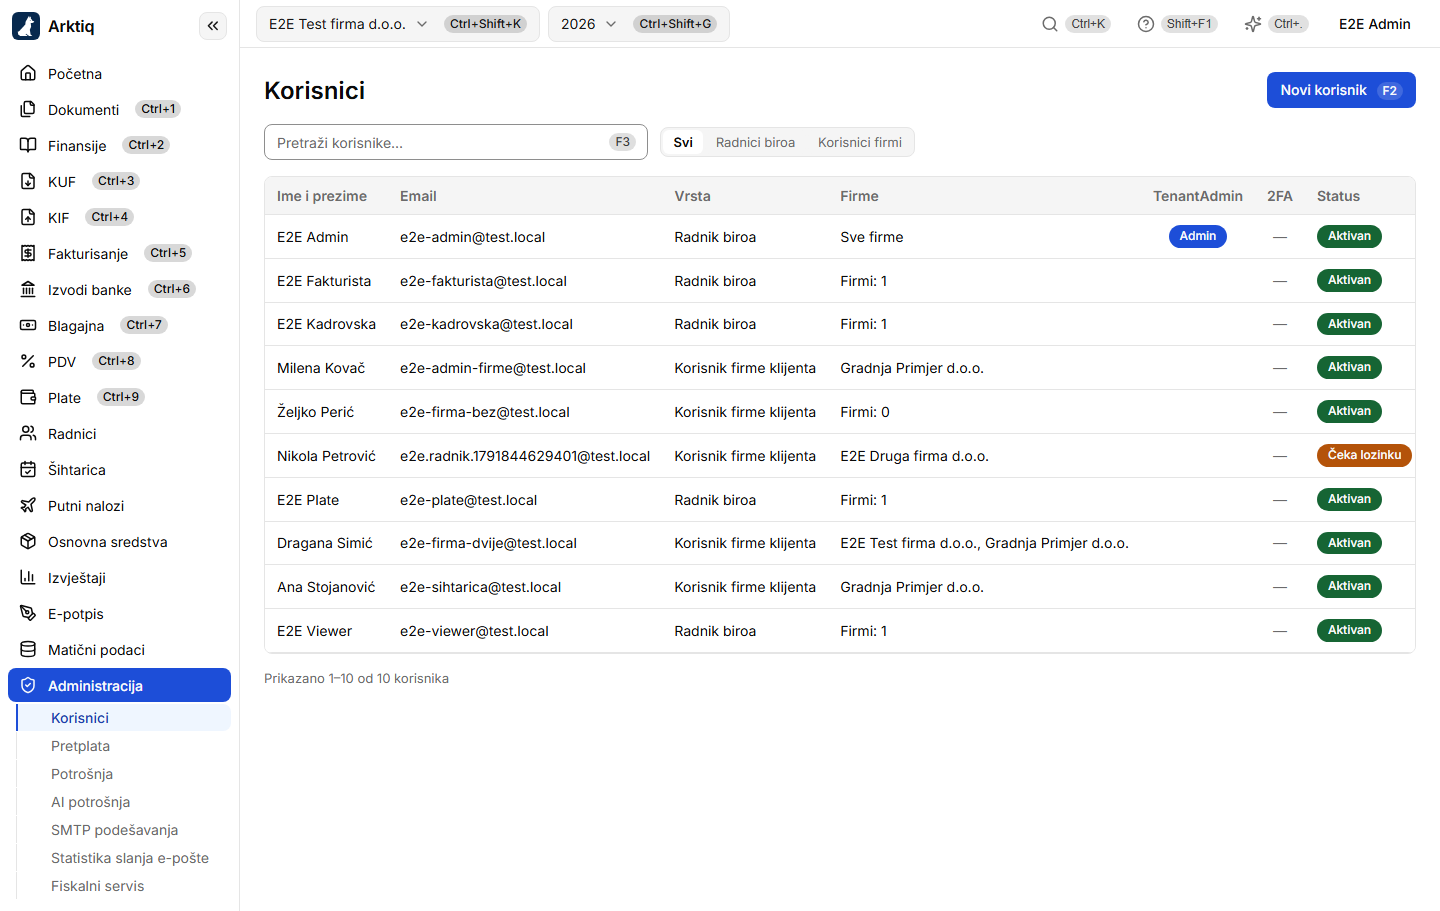The image size is (1440, 911).
Task: Click the Osnovna sredstva box icon
Action: [28, 541]
